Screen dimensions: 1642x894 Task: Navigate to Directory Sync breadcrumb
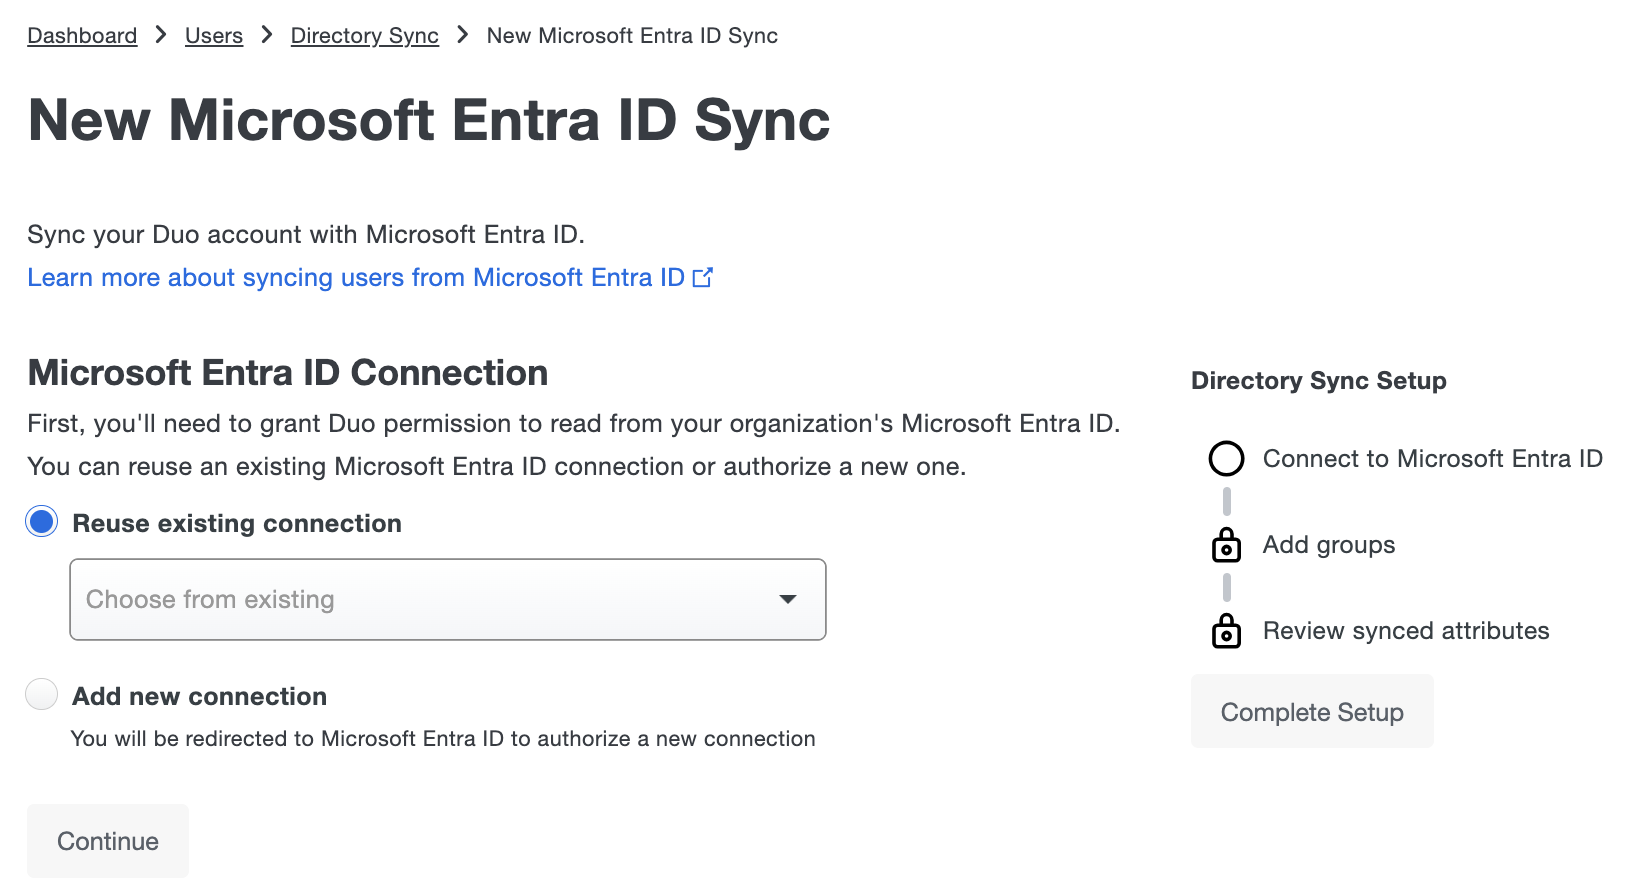pos(365,36)
